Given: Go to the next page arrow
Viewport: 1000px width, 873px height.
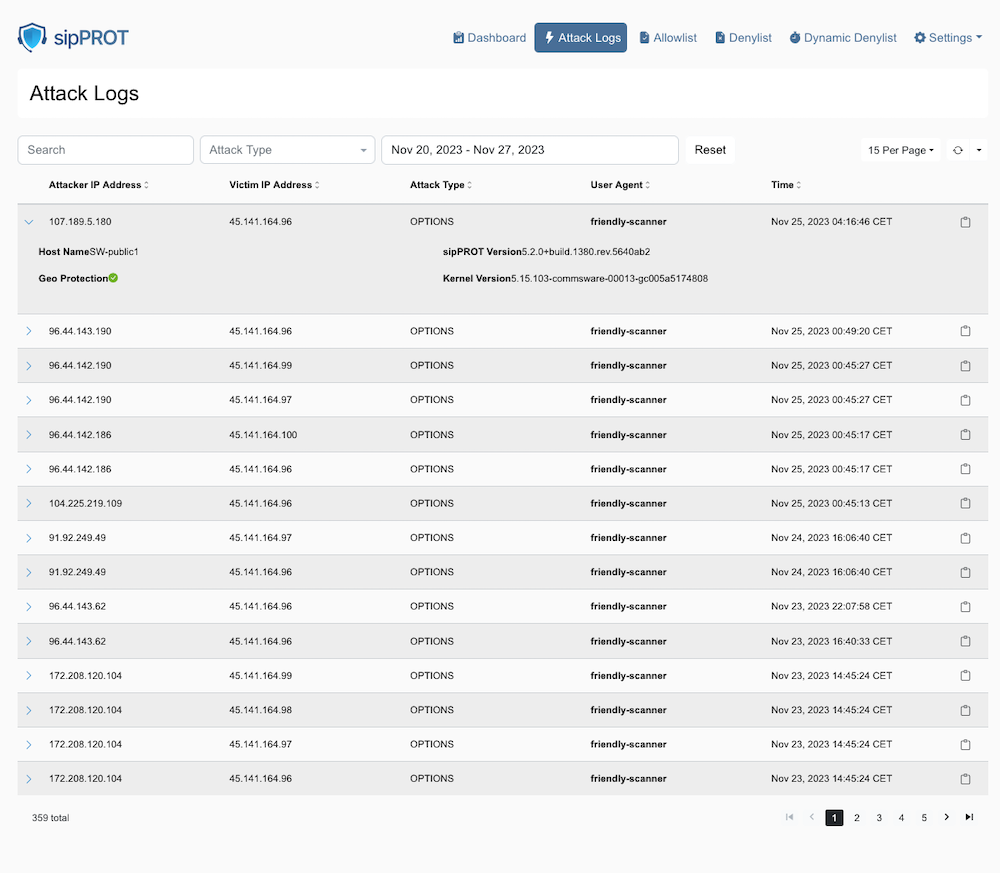Looking at the screenshot, I should coord(946,817).
